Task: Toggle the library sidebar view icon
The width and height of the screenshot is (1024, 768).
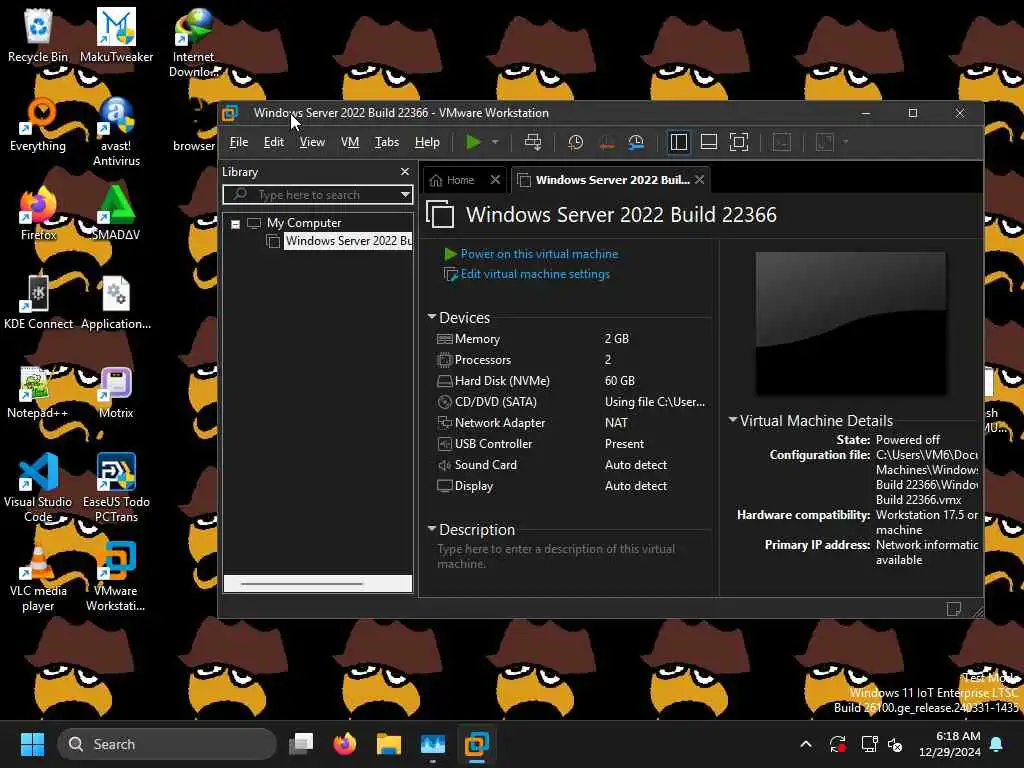Action: click(679, 142)
